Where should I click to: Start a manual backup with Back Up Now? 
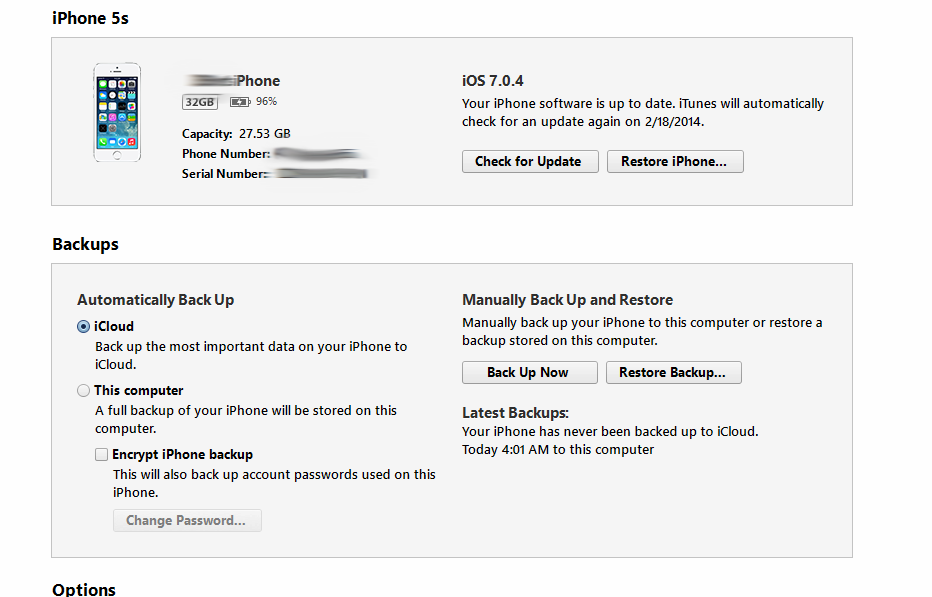529,373
